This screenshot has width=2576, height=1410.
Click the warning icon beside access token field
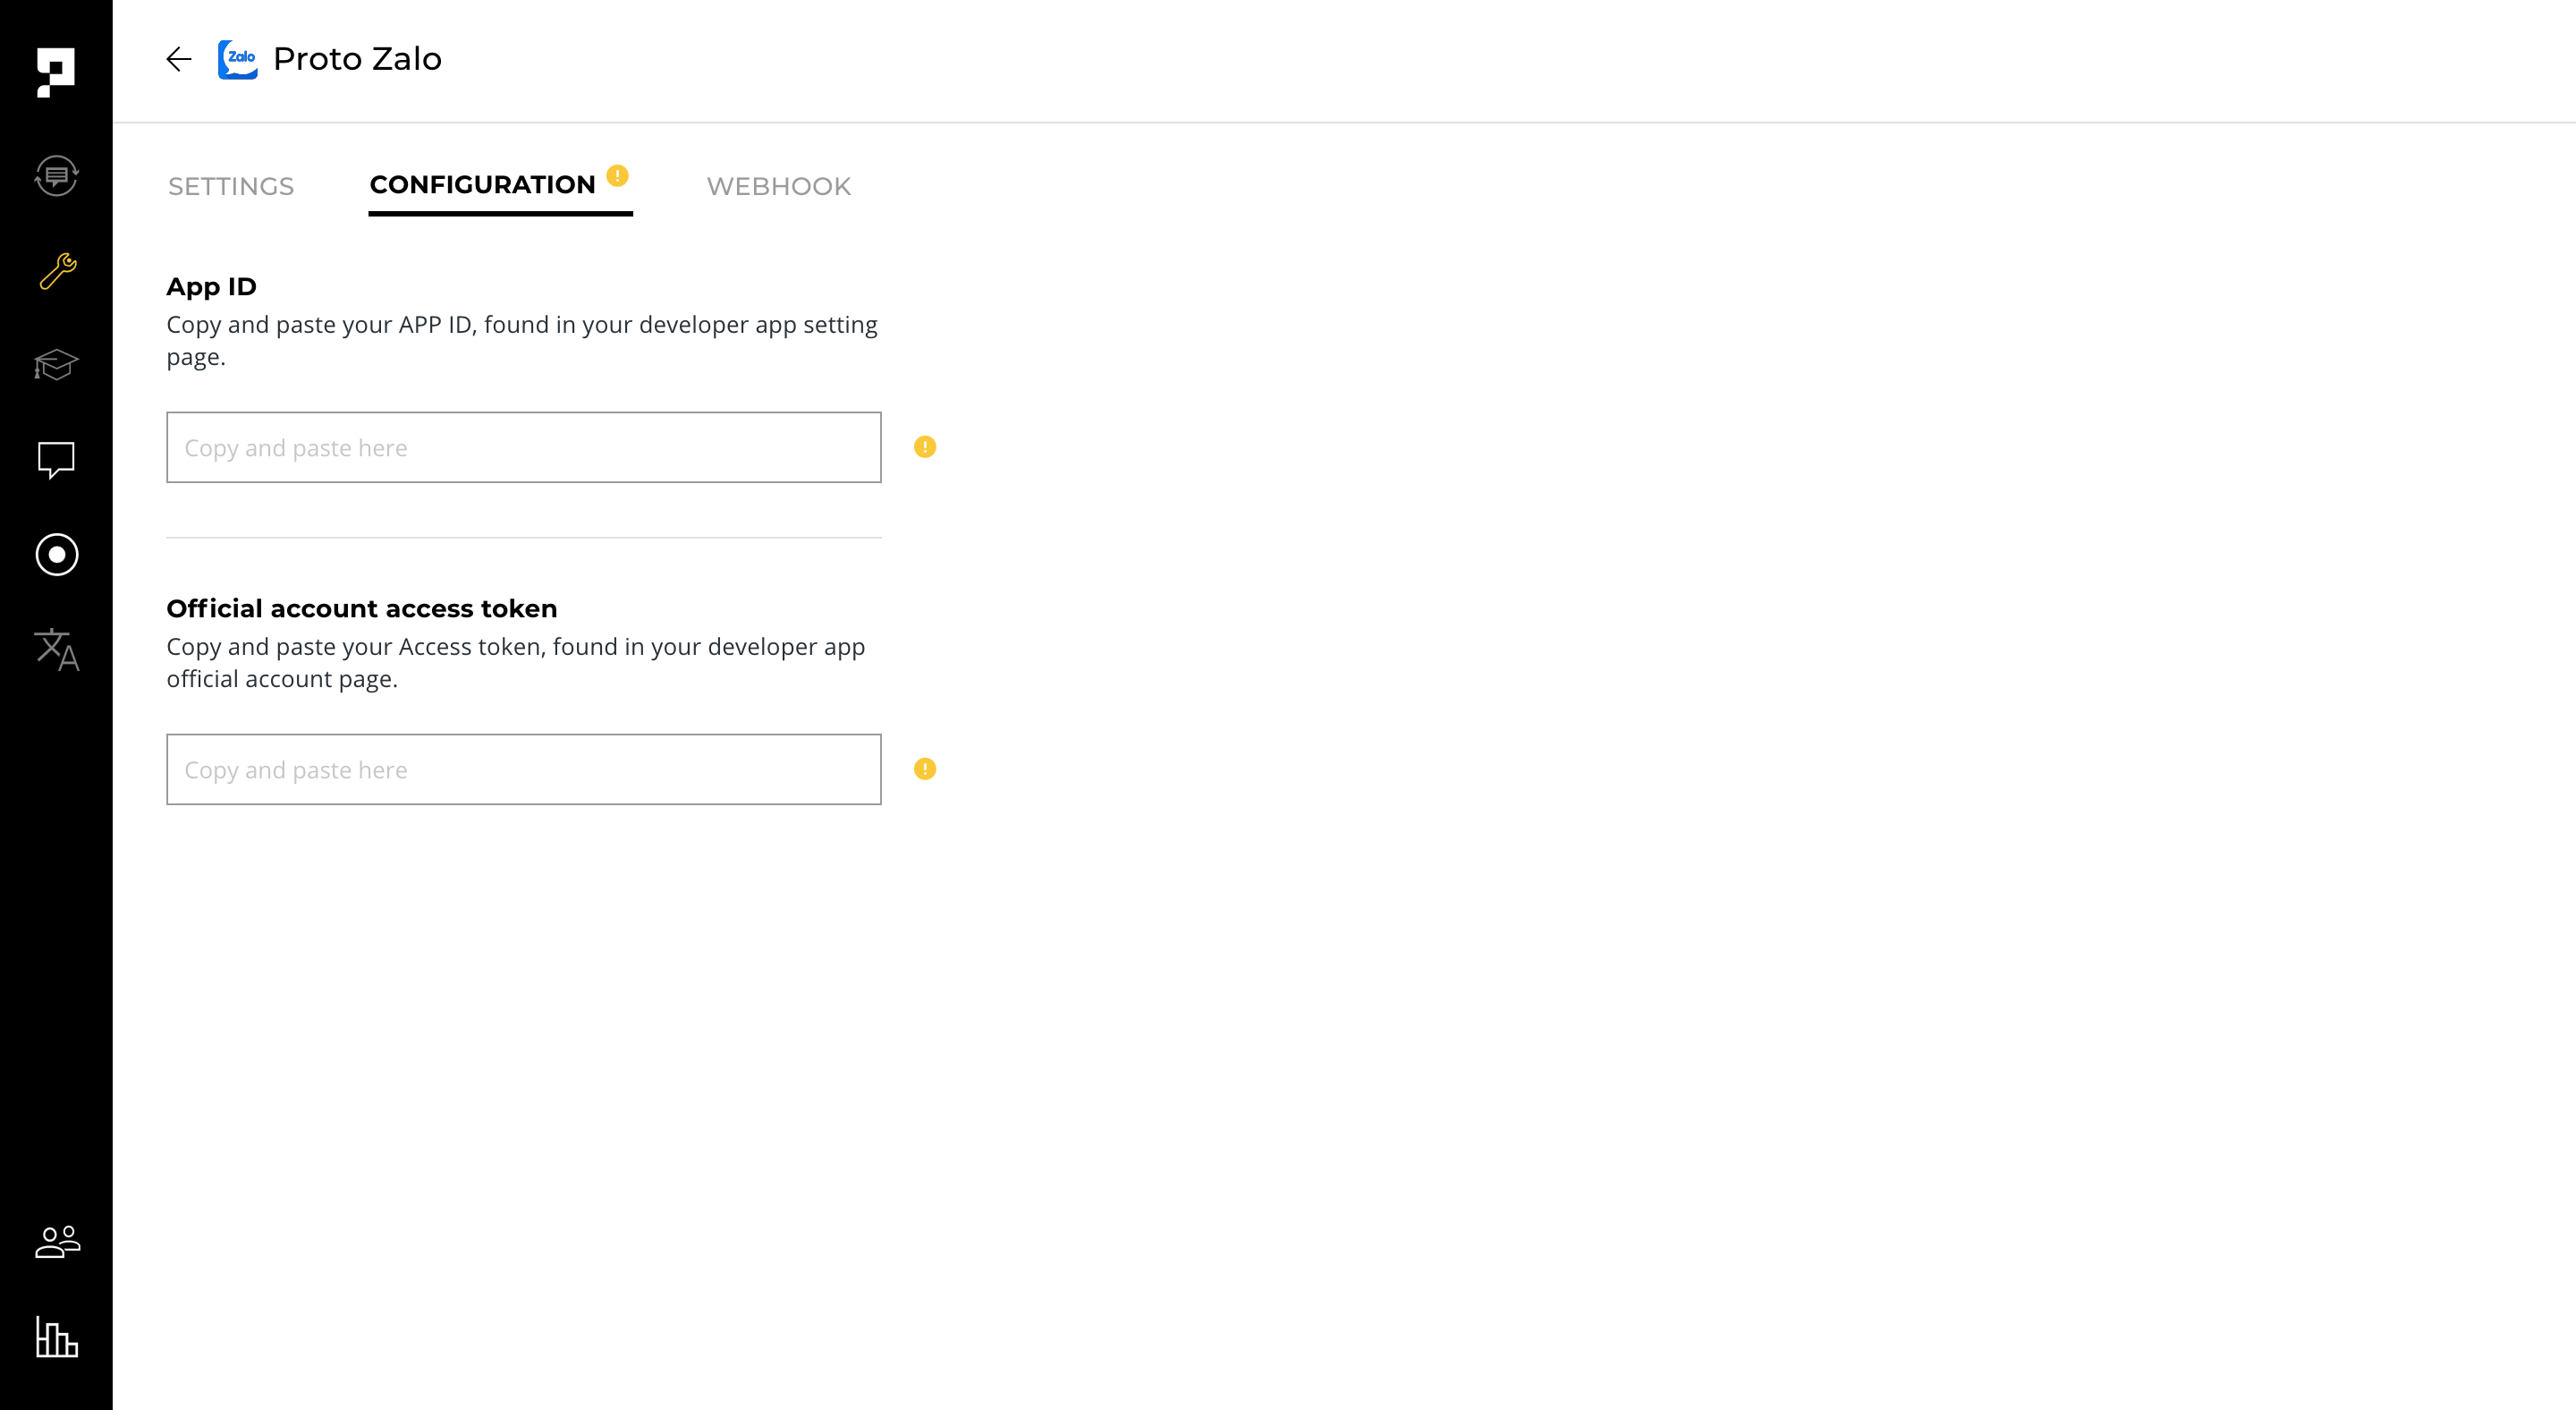coord(925,769)
